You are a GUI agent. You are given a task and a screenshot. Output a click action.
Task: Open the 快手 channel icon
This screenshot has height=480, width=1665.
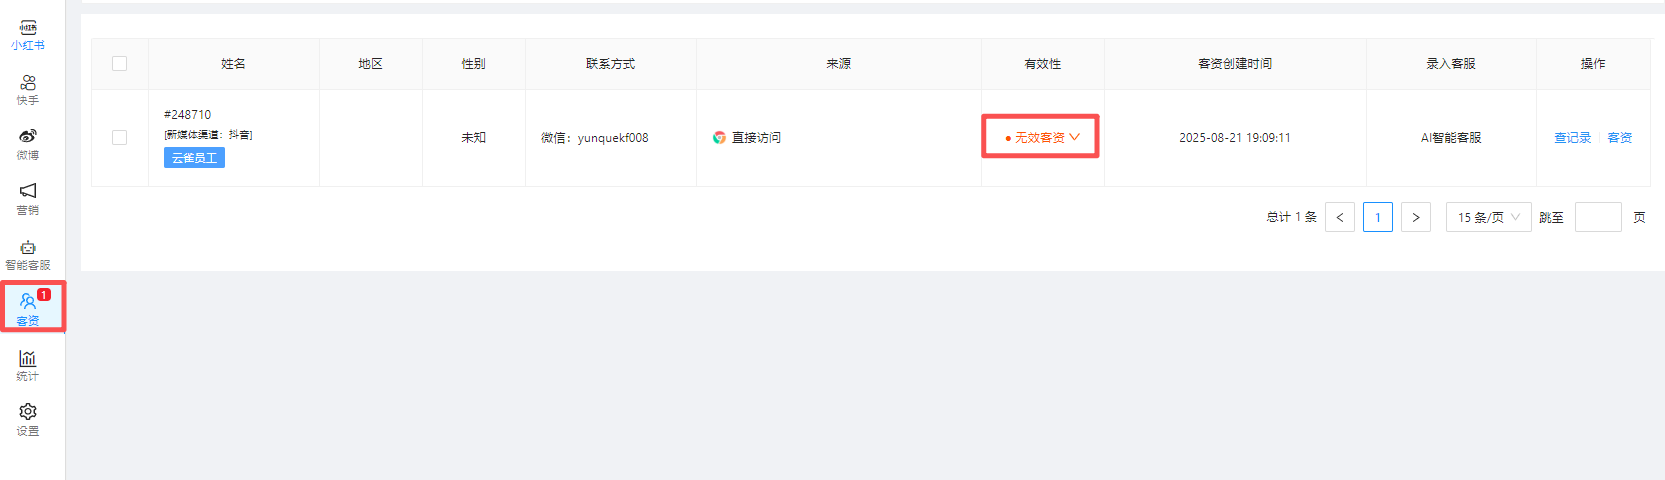28,83
